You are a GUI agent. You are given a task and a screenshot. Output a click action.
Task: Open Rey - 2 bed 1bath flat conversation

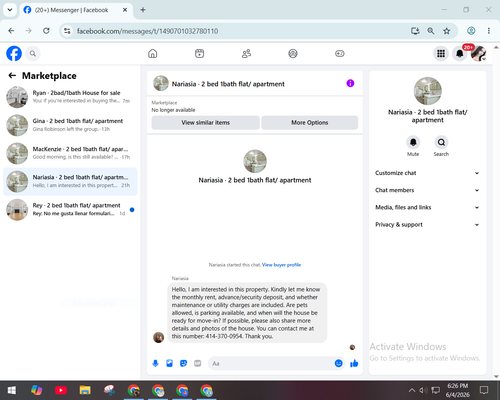click(x=70, y=210)
